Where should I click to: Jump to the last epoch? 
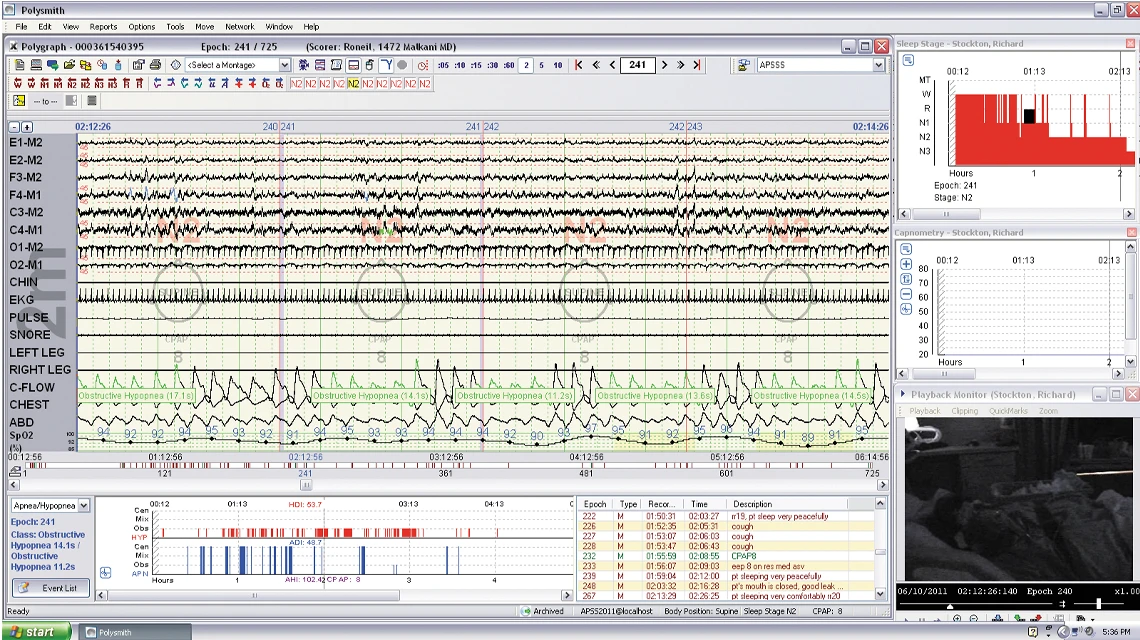coord(697,65)
